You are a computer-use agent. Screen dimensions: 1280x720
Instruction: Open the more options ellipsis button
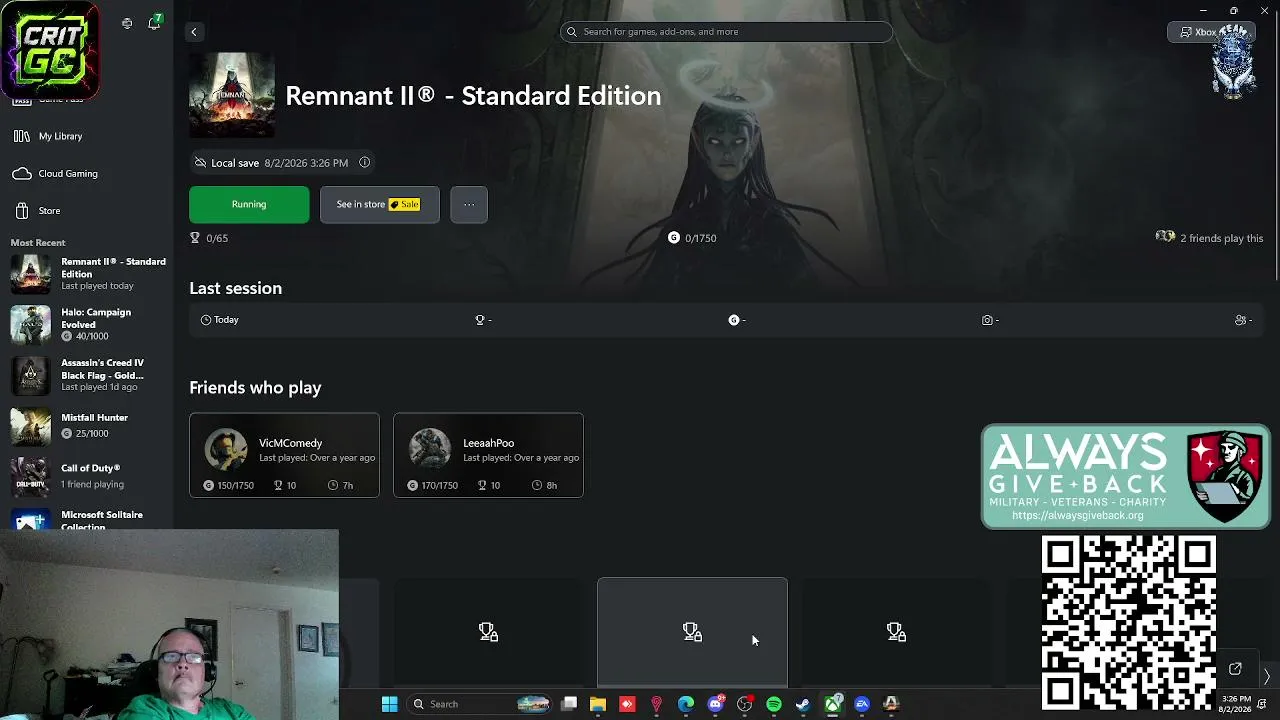click(x=469, y=204)
